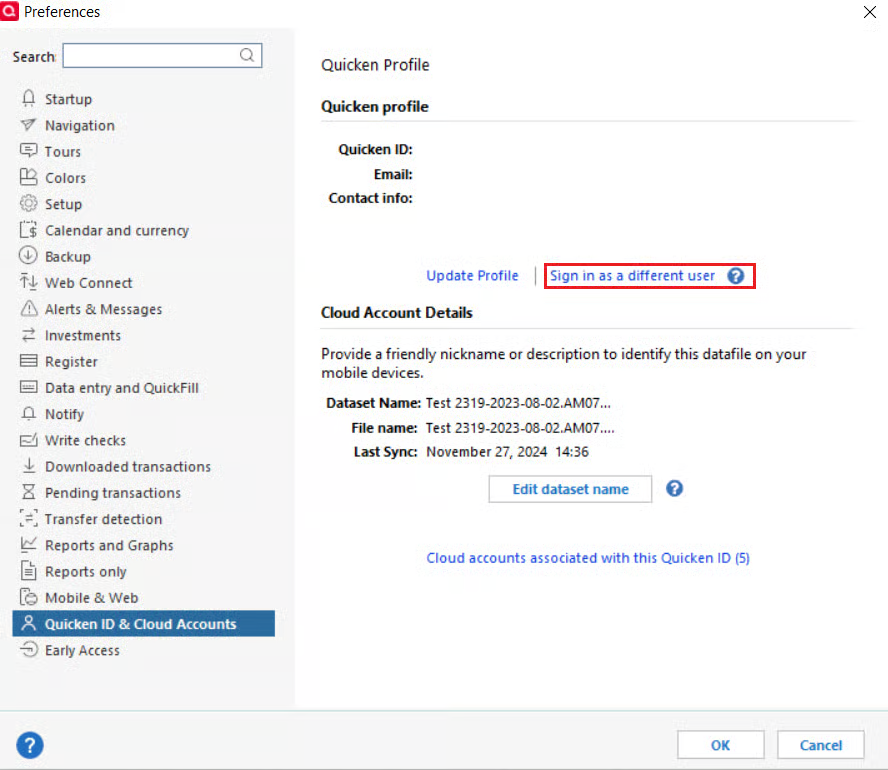Screen dimensions: 888x770
Task: Click the Cancel button
Action: (x=821, y=745)
